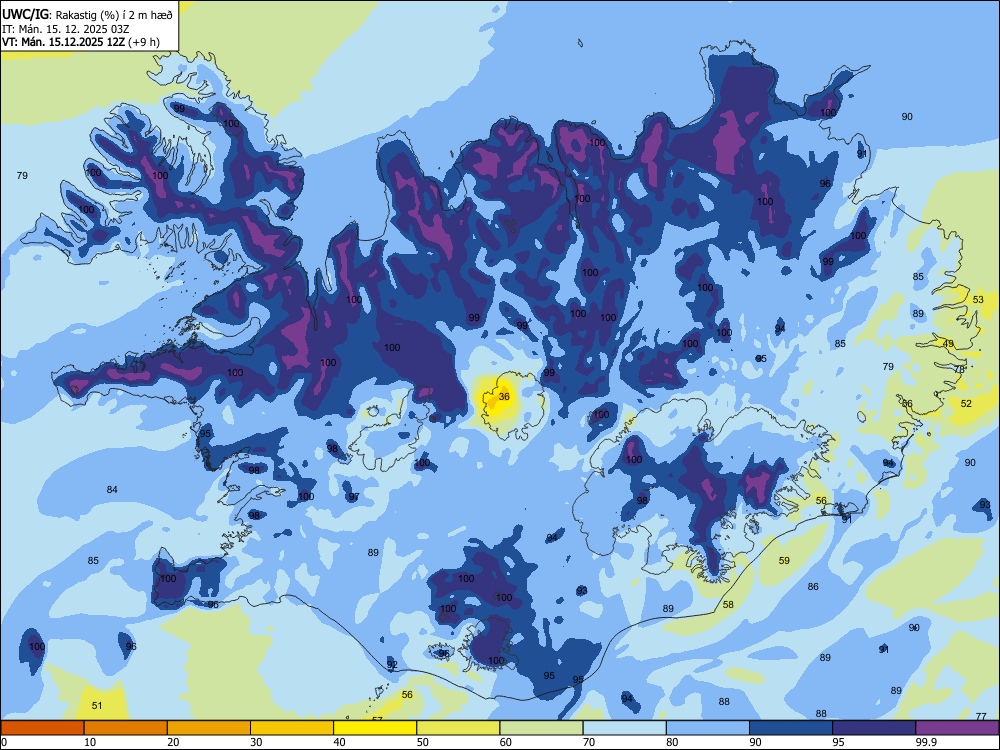Image resolution: width=1000 pixels, height=750 pixels.
Task: Select the purple above-99.9 legend swatch
Action: click(x=957, y=728)
